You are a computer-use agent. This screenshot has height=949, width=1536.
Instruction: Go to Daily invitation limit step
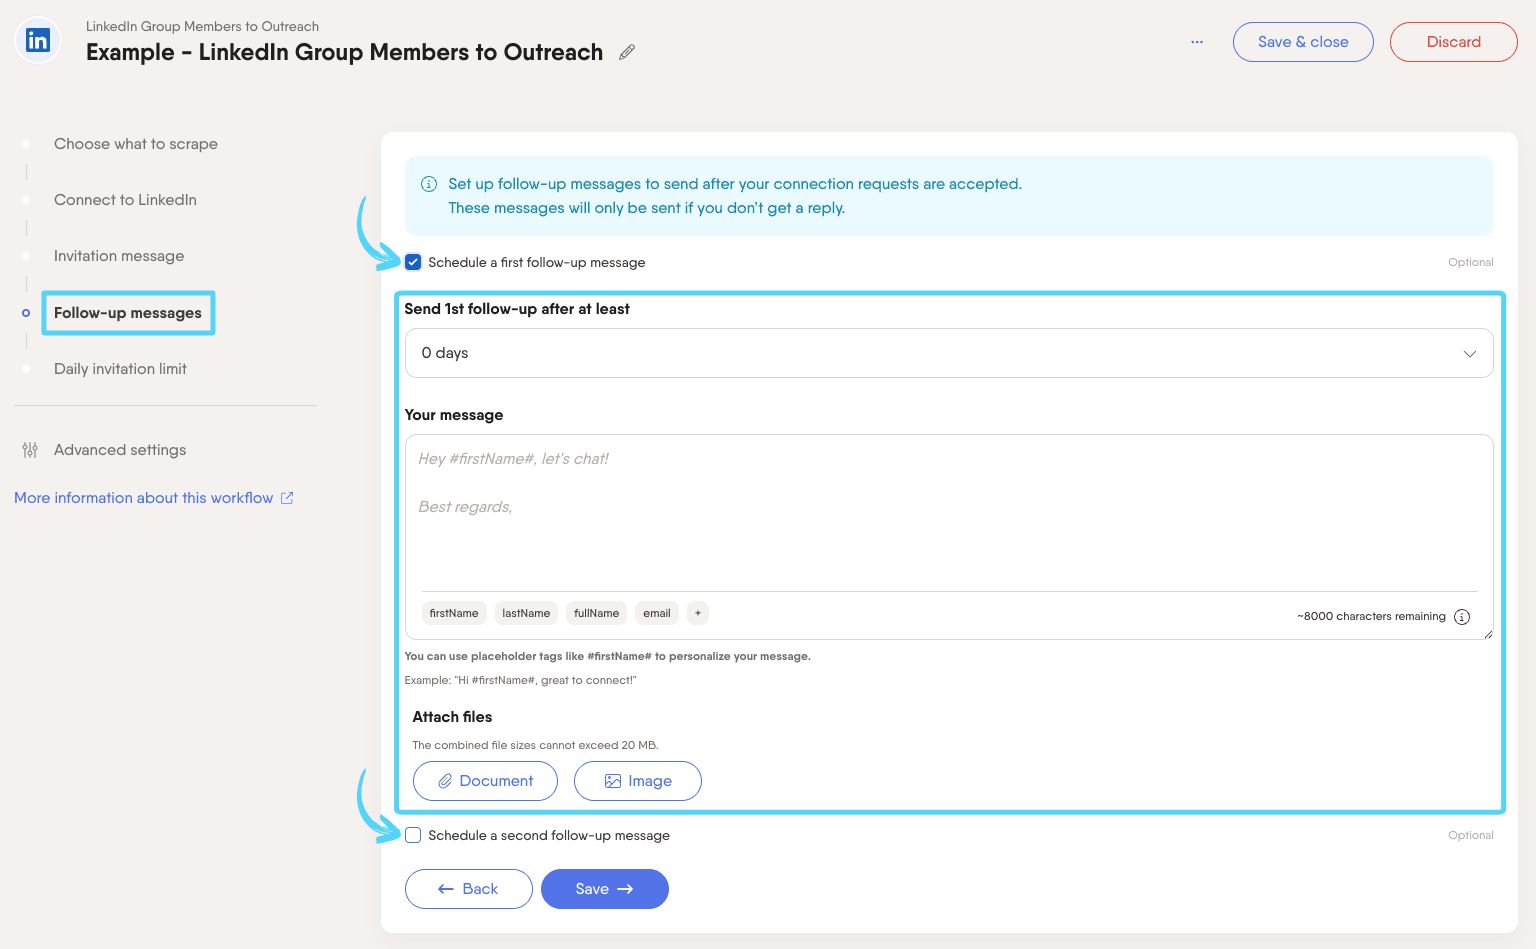[120, 369]
